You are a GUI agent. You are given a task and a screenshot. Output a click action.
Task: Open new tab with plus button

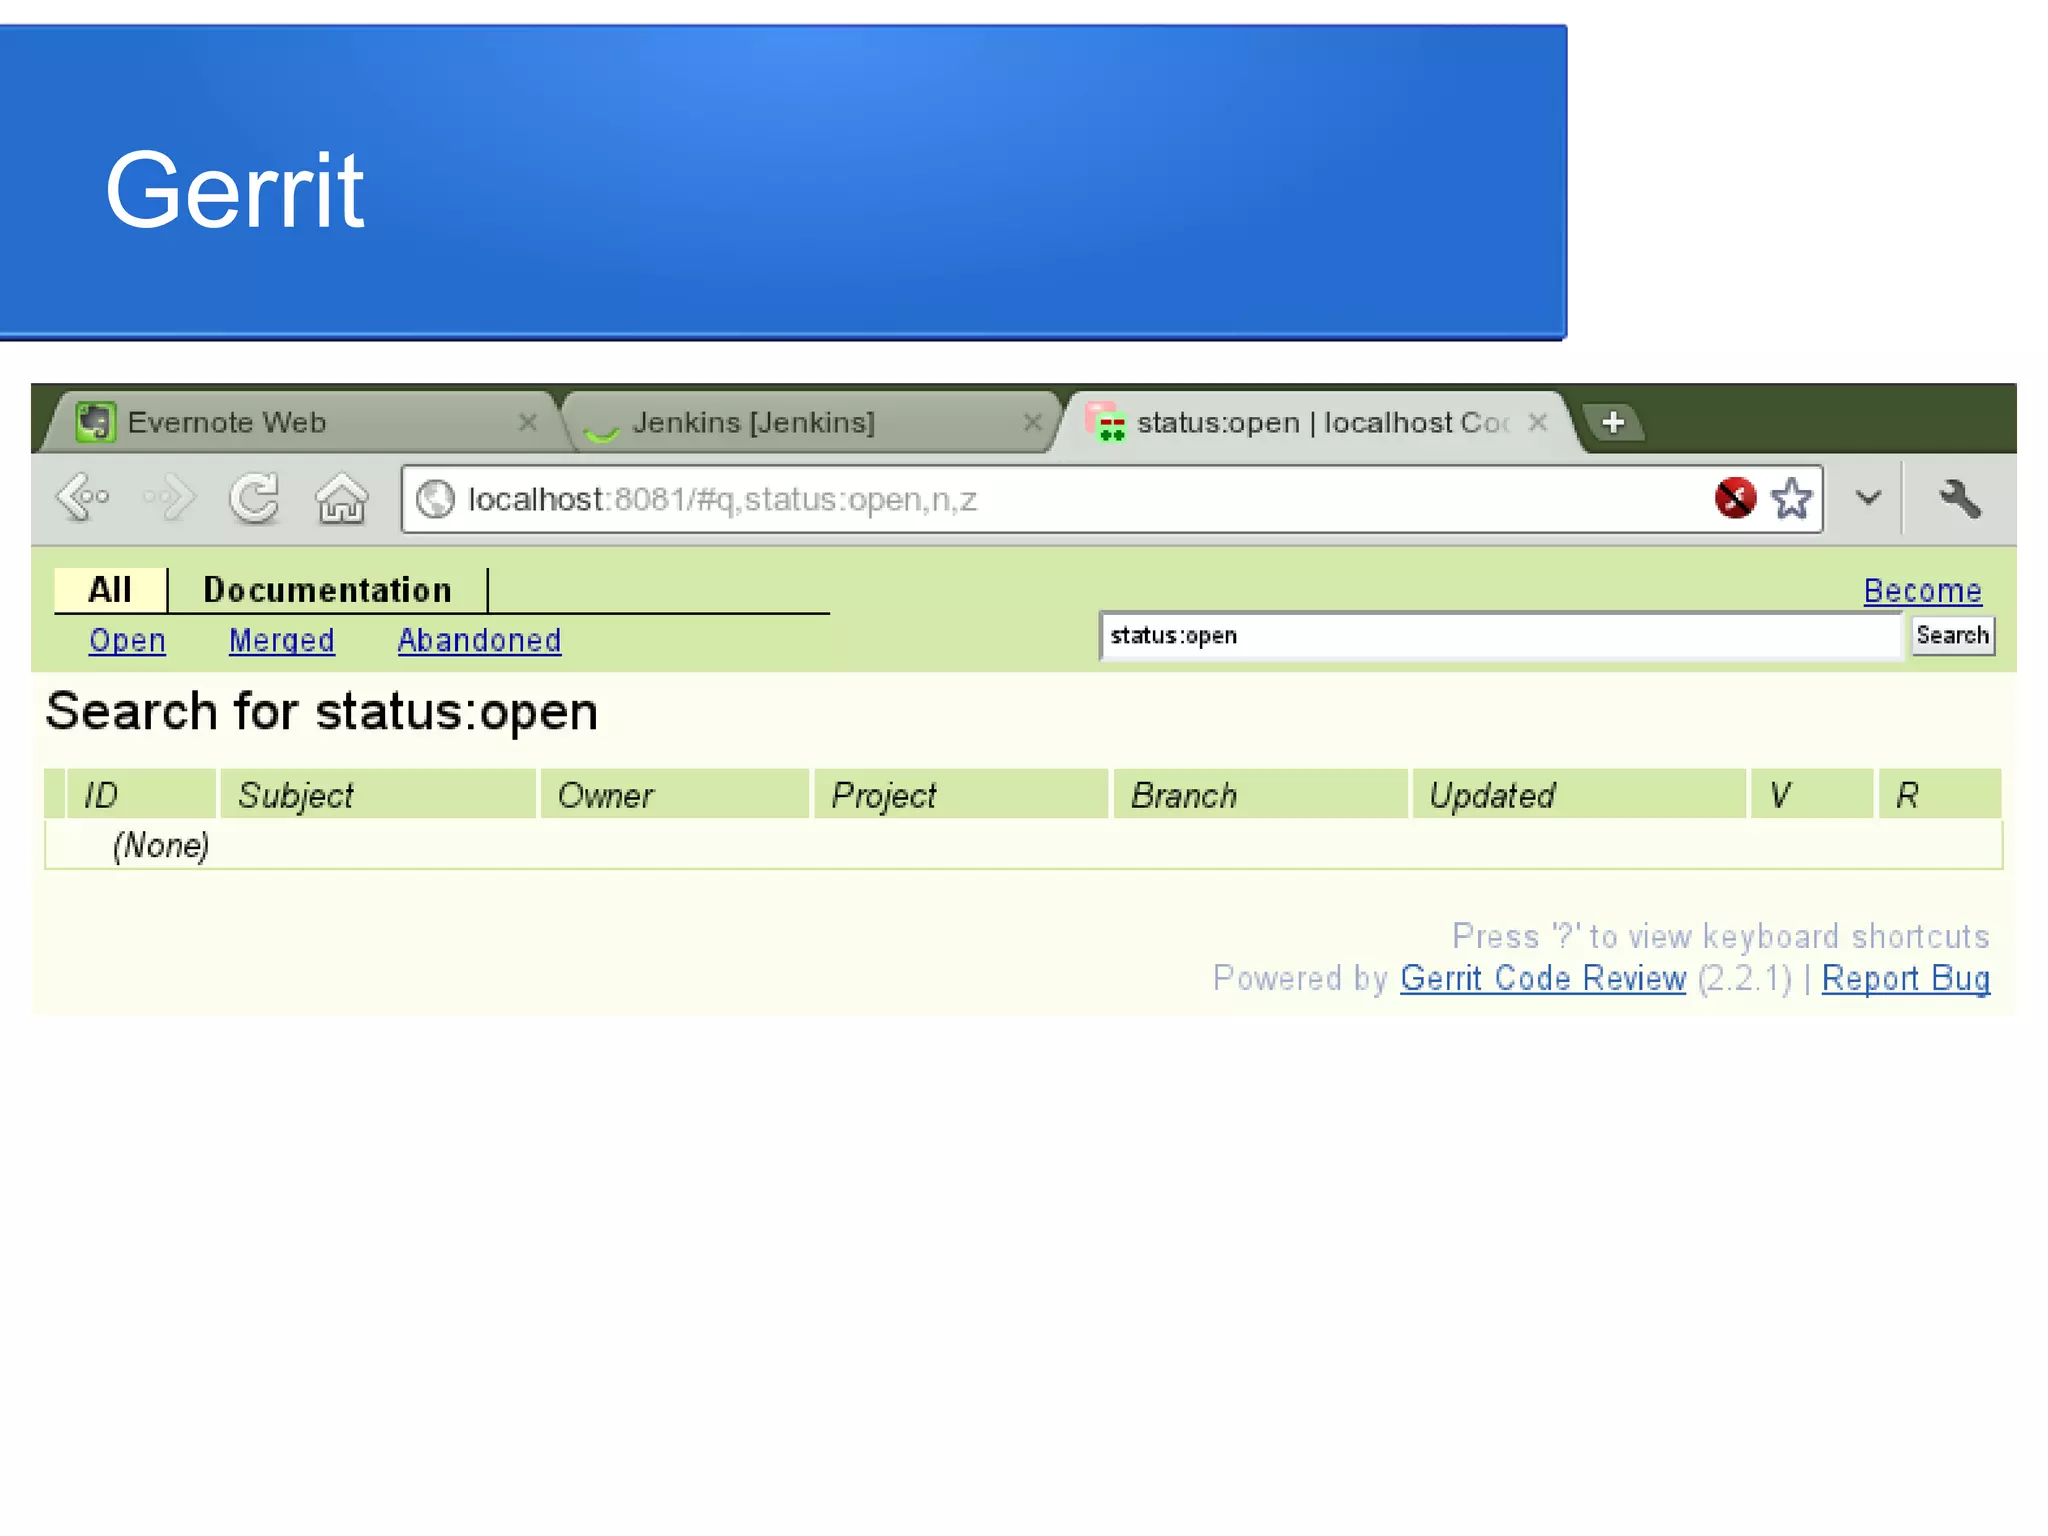[1612, 423]
